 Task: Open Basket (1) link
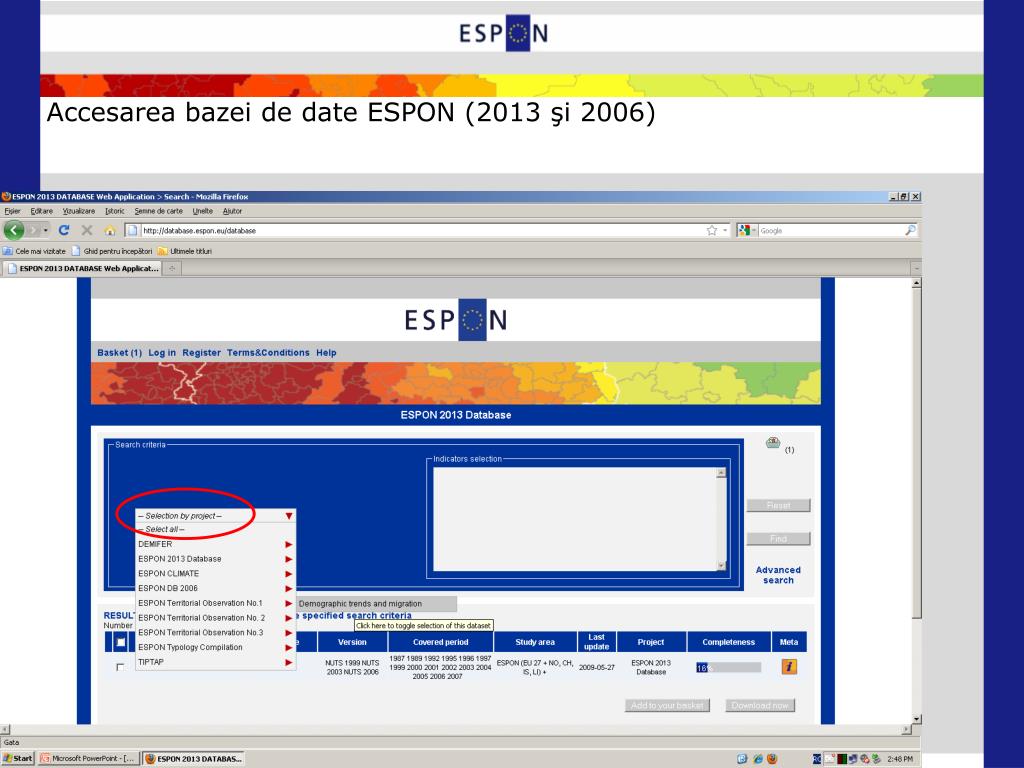click(x=120, y=353)
